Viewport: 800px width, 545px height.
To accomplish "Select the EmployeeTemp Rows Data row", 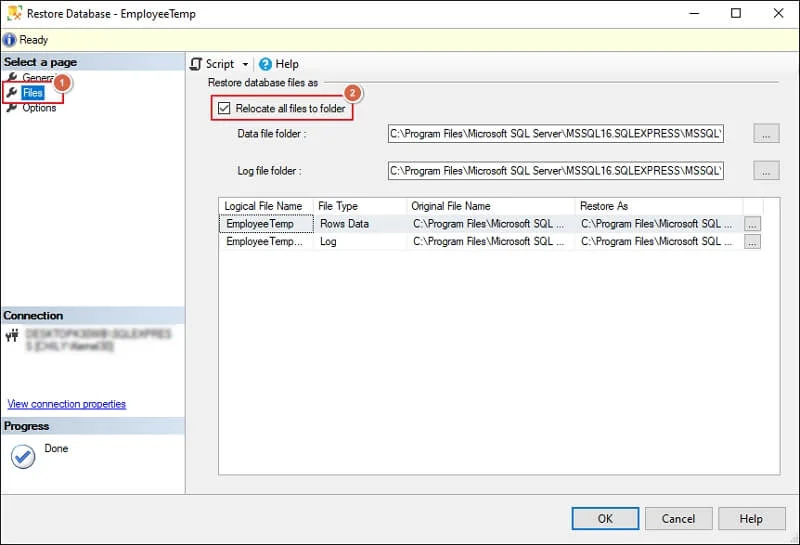I will (490, 224).
